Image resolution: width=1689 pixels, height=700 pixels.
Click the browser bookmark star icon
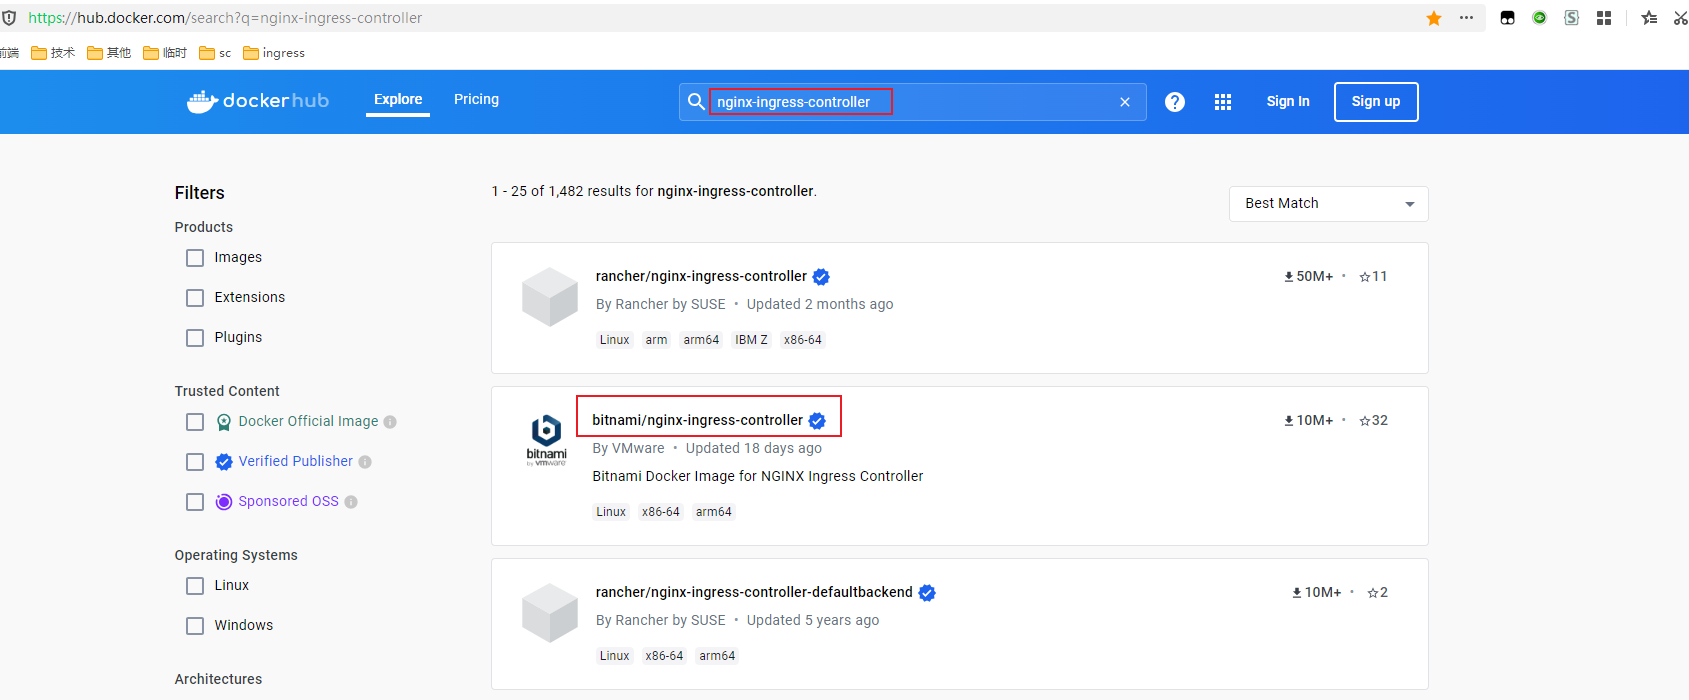tap(1434, 18)
